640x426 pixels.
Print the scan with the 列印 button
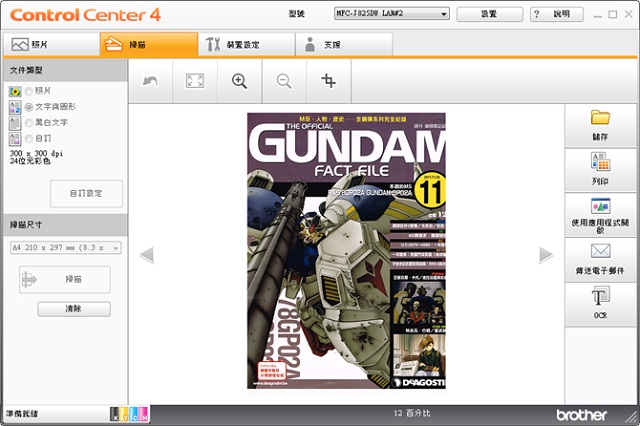(600, 169)
